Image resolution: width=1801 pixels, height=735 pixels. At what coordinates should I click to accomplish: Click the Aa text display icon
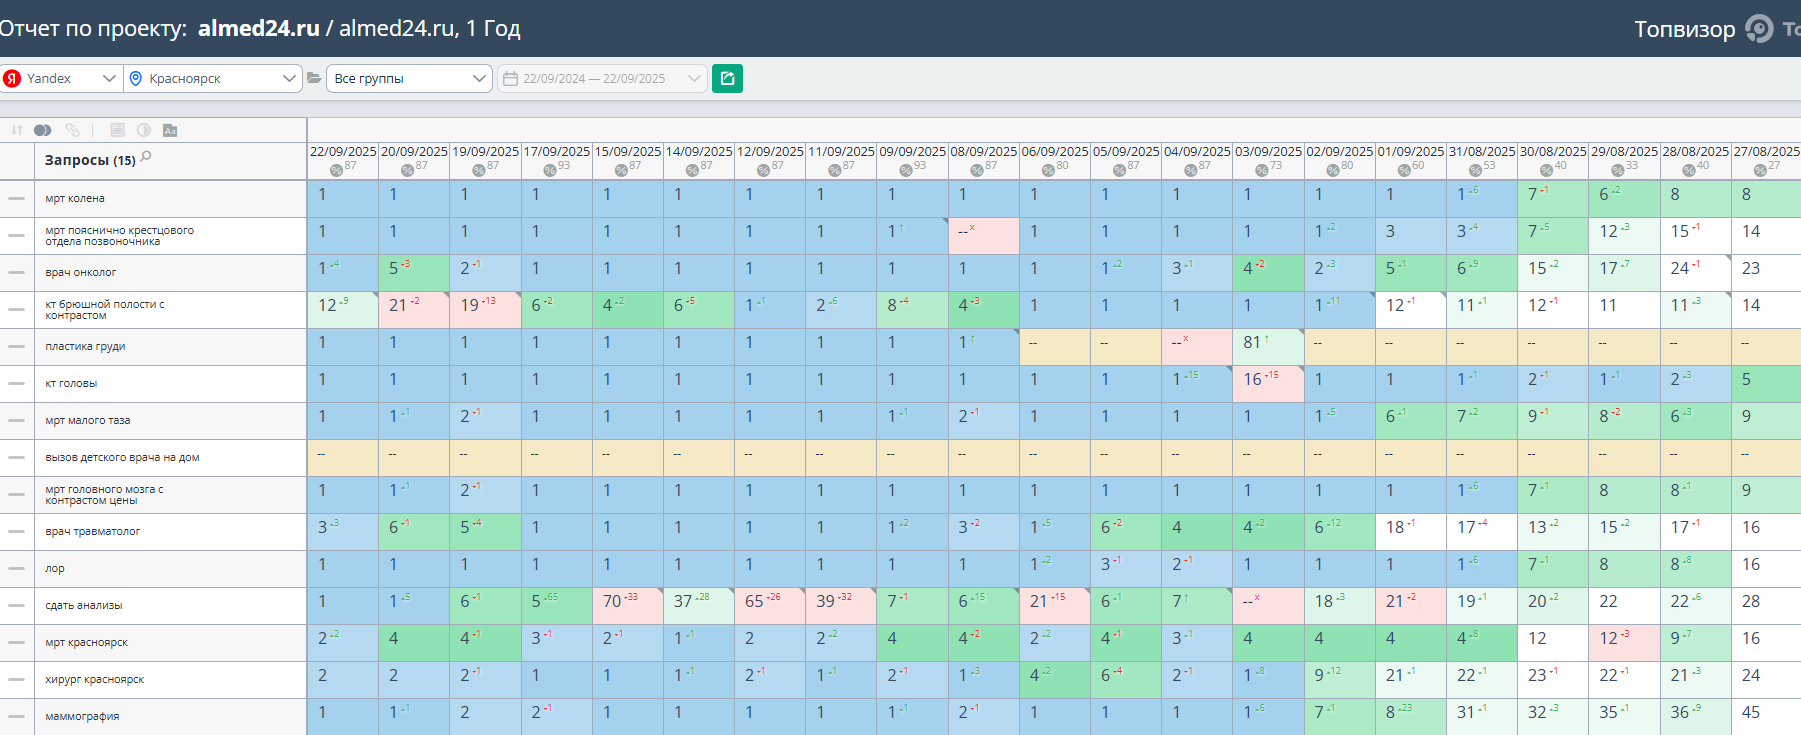pyautogui.click(x=170, y=130)
